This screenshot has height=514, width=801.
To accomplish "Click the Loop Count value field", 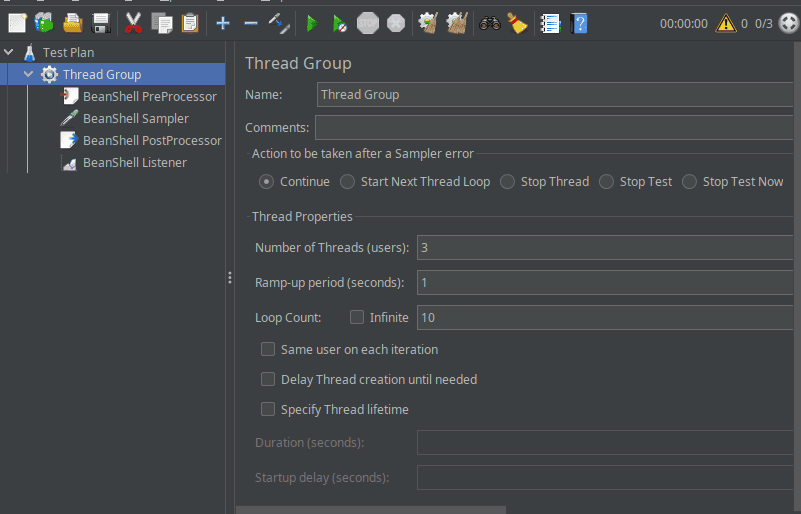I will tap(605, 317).
